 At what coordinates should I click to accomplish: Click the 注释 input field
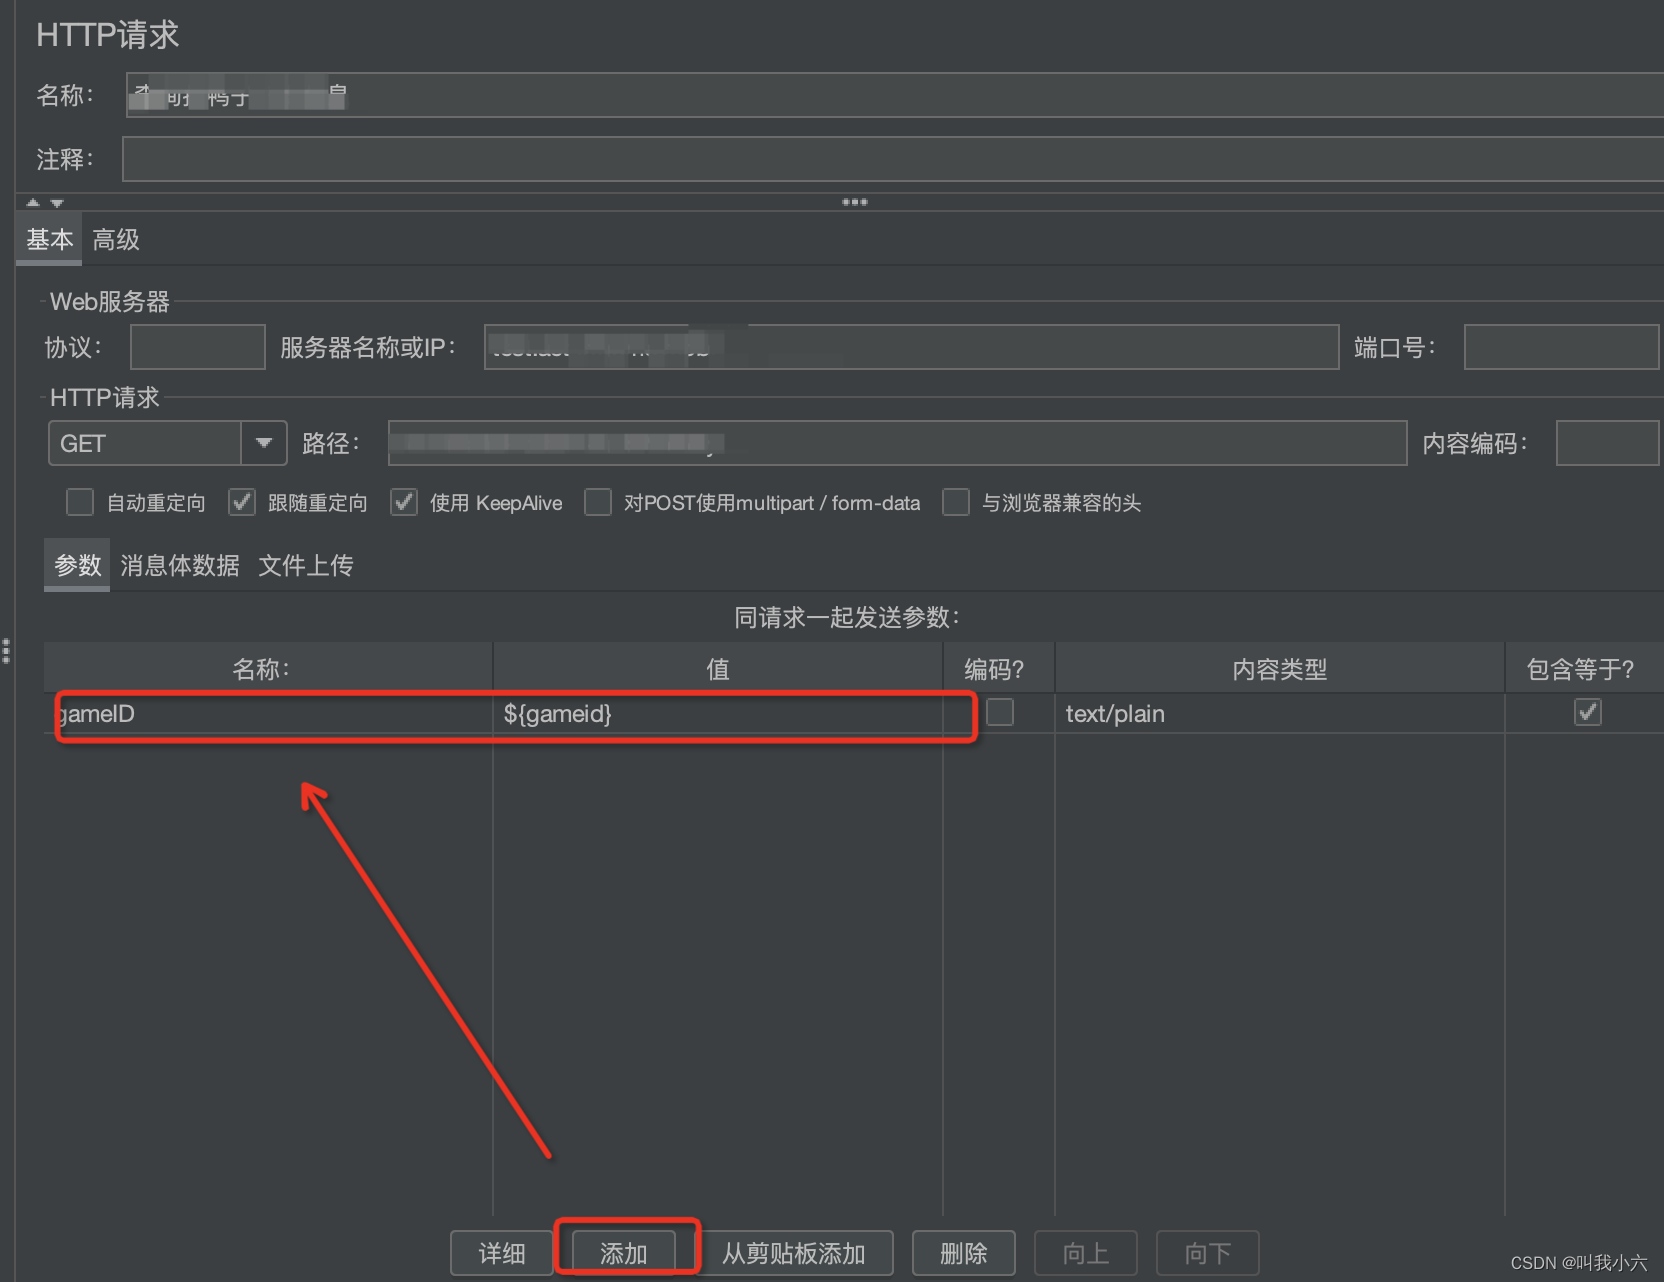[893, 159]
